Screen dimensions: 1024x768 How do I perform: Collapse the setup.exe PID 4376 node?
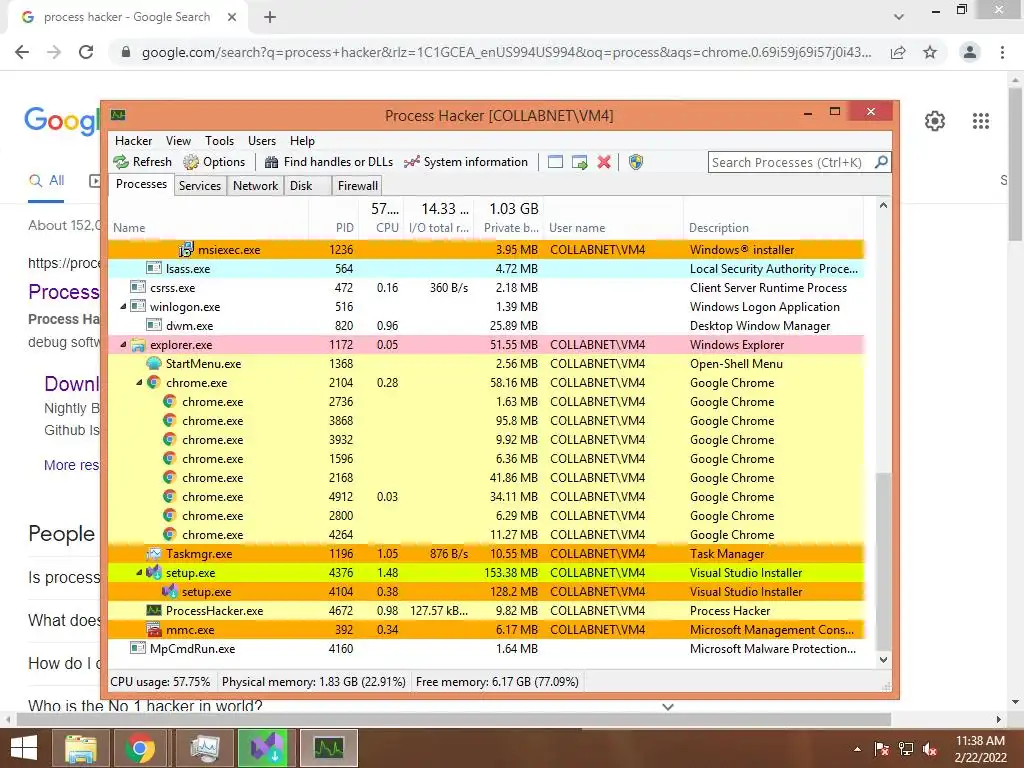tap(138, 573)
